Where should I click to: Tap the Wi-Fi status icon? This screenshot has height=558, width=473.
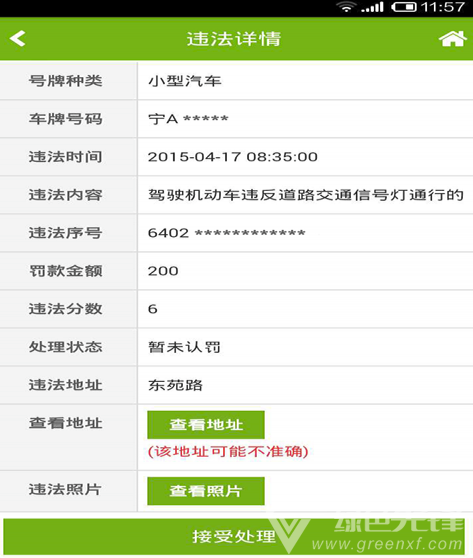point(346,7)
